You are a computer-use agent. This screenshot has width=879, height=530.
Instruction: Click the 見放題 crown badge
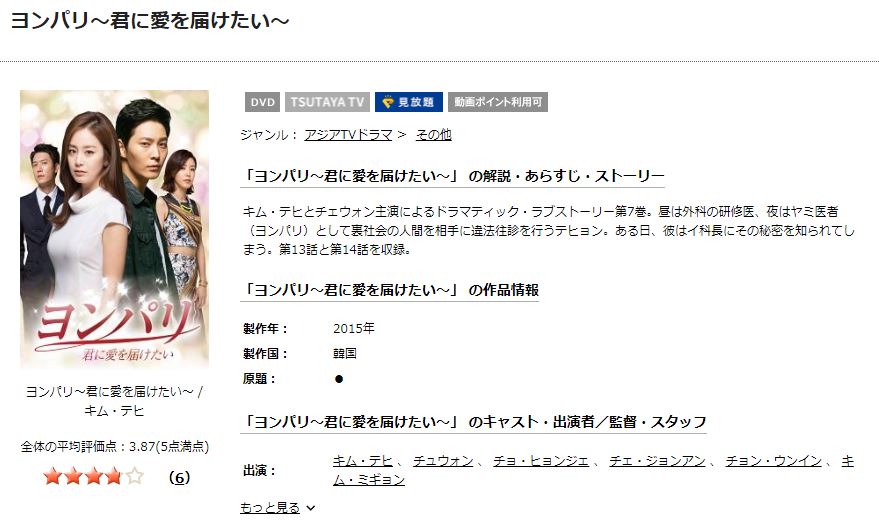point(409,102)
